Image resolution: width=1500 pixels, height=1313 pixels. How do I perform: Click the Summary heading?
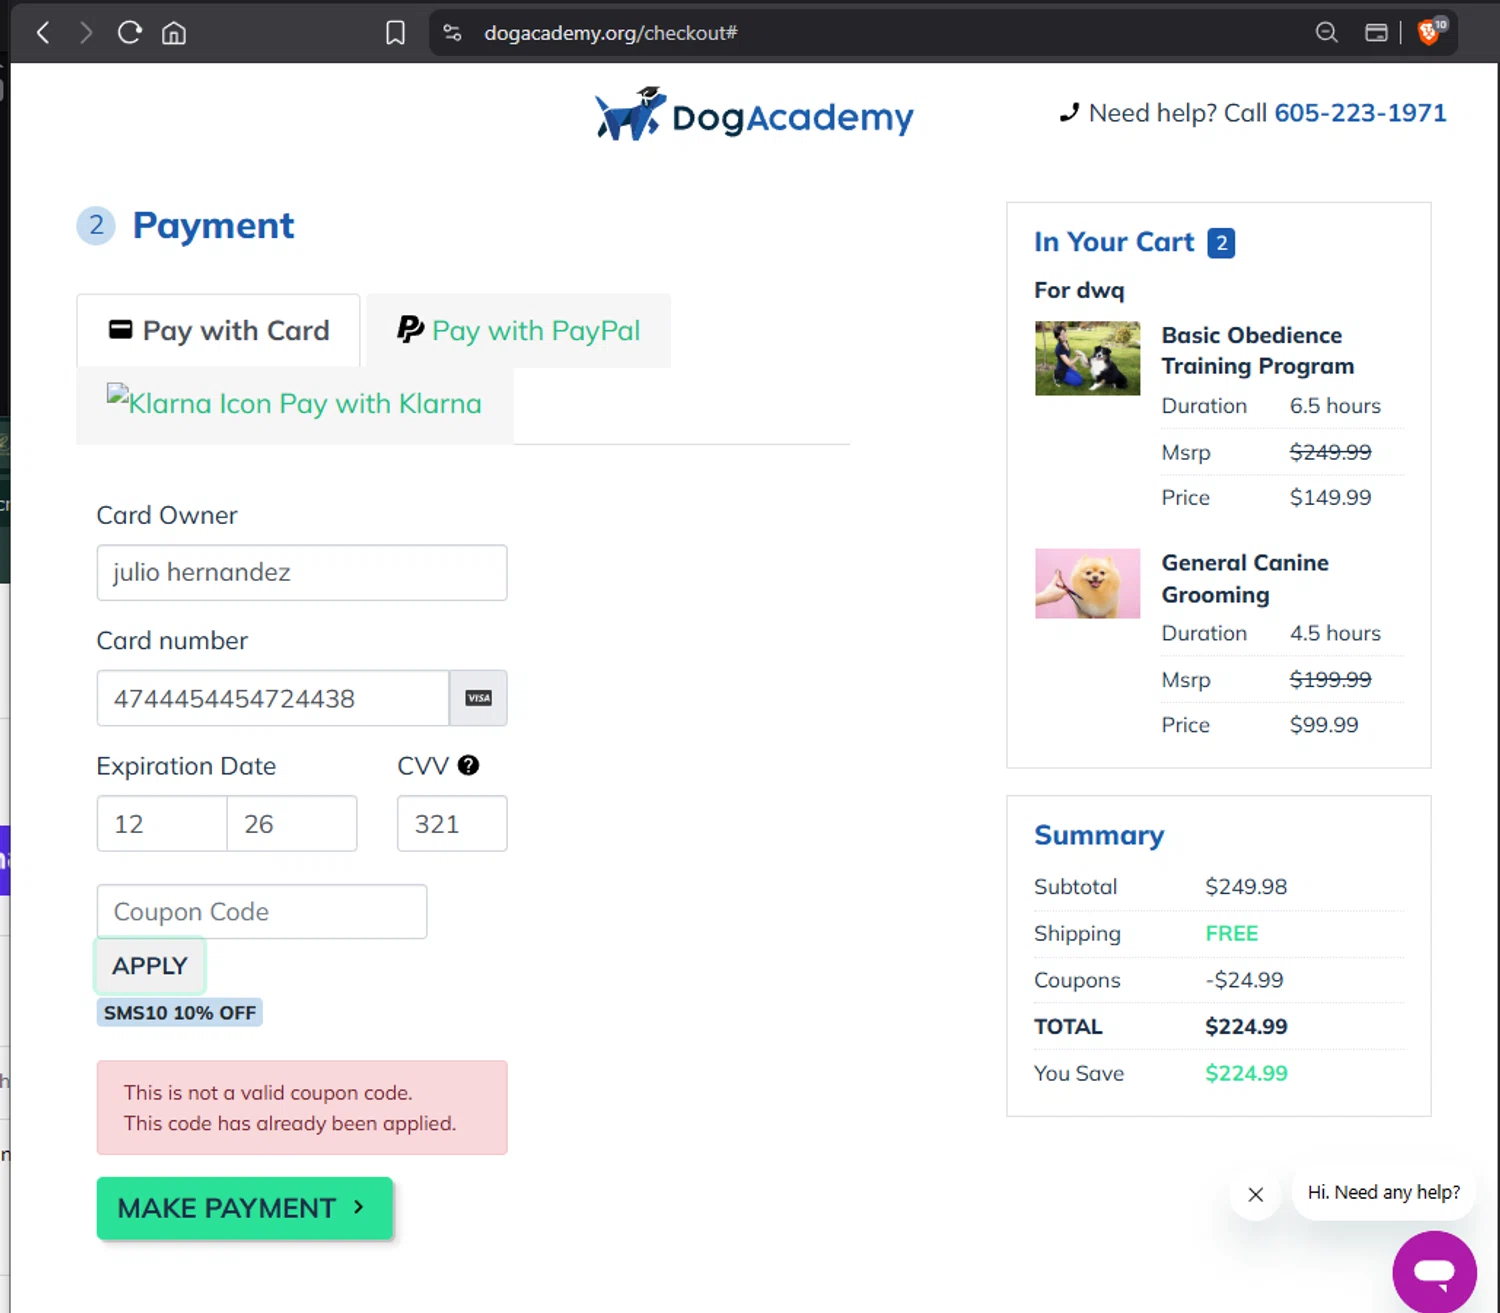click(1099, 835)
